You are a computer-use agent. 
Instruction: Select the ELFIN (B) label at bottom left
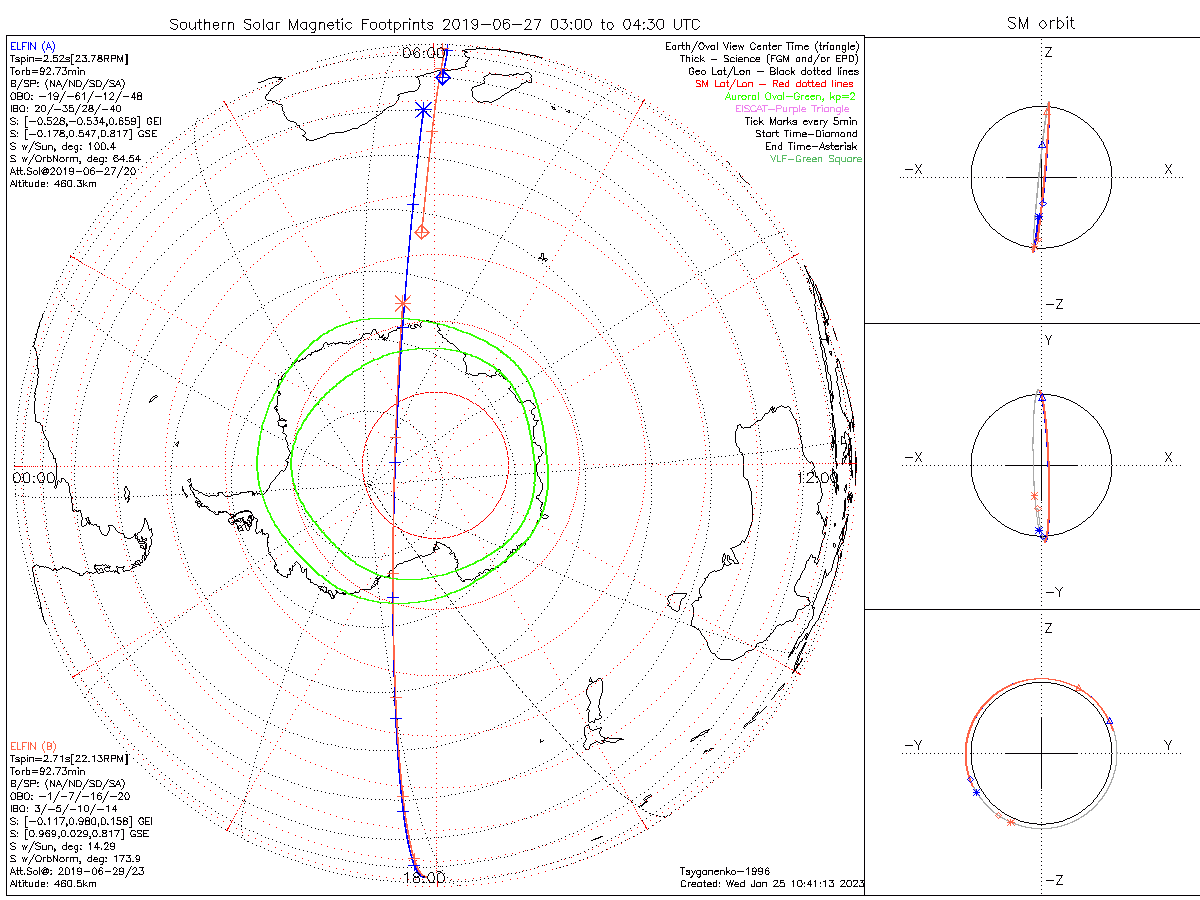(x=33, y=746)
